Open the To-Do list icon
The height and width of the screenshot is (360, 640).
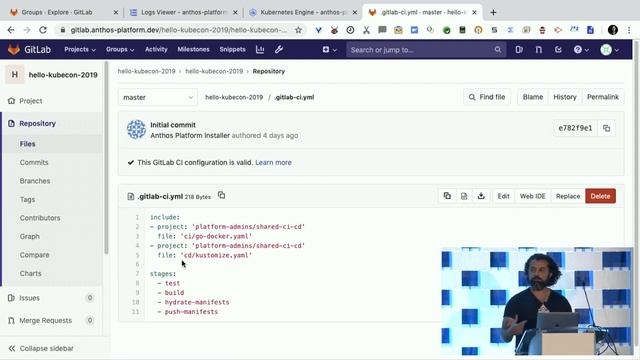point(558,49)
